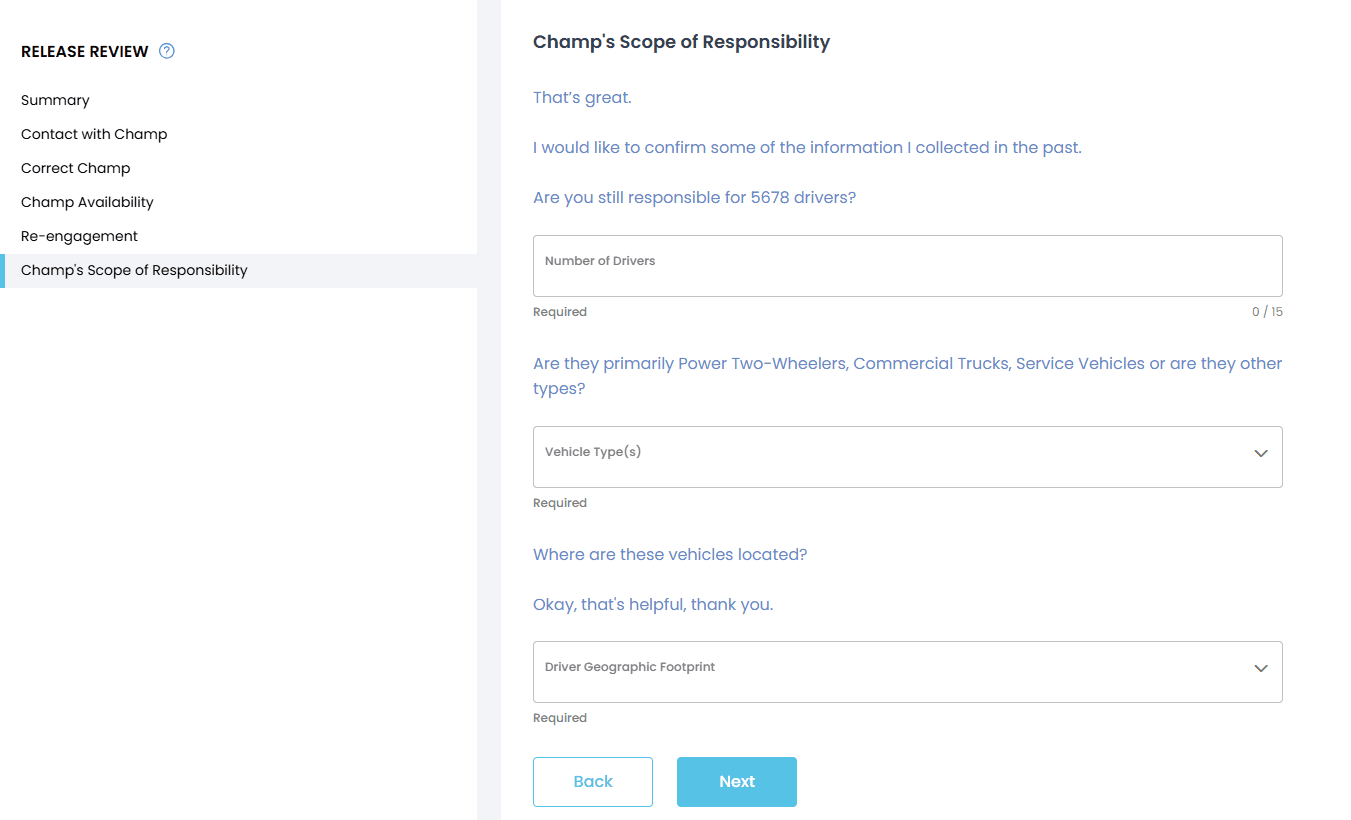The height and width of the screenshot is (820, 1351).
Task: Go to Contact with Champ
Action: [94, 134]
